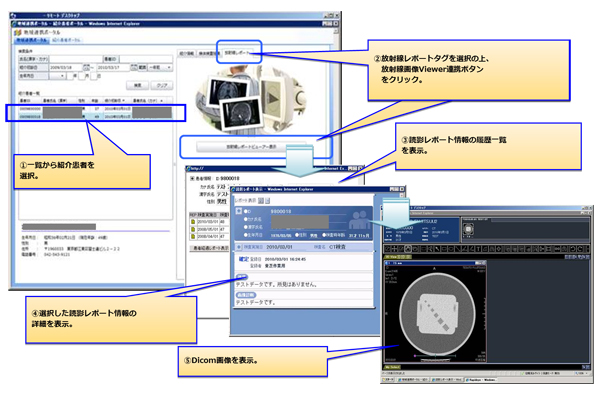This screenshot has height=395, width=600.
Task: Open the start date calendar picker icon
Action: tap(86, 67)
